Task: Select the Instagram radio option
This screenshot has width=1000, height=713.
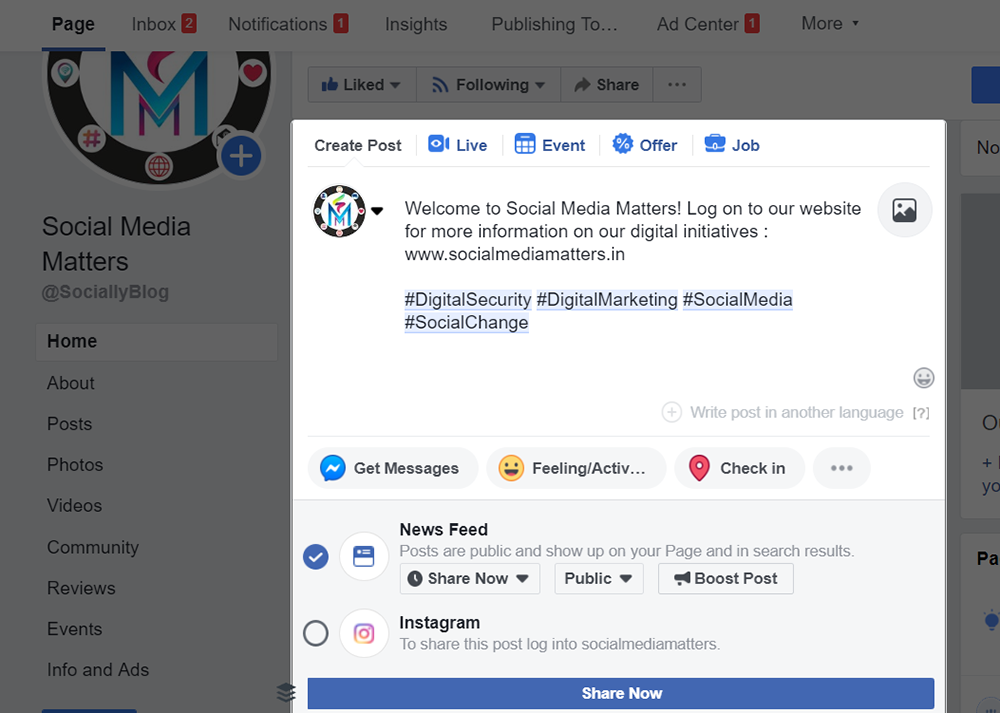Action: [x=316, y=633]
